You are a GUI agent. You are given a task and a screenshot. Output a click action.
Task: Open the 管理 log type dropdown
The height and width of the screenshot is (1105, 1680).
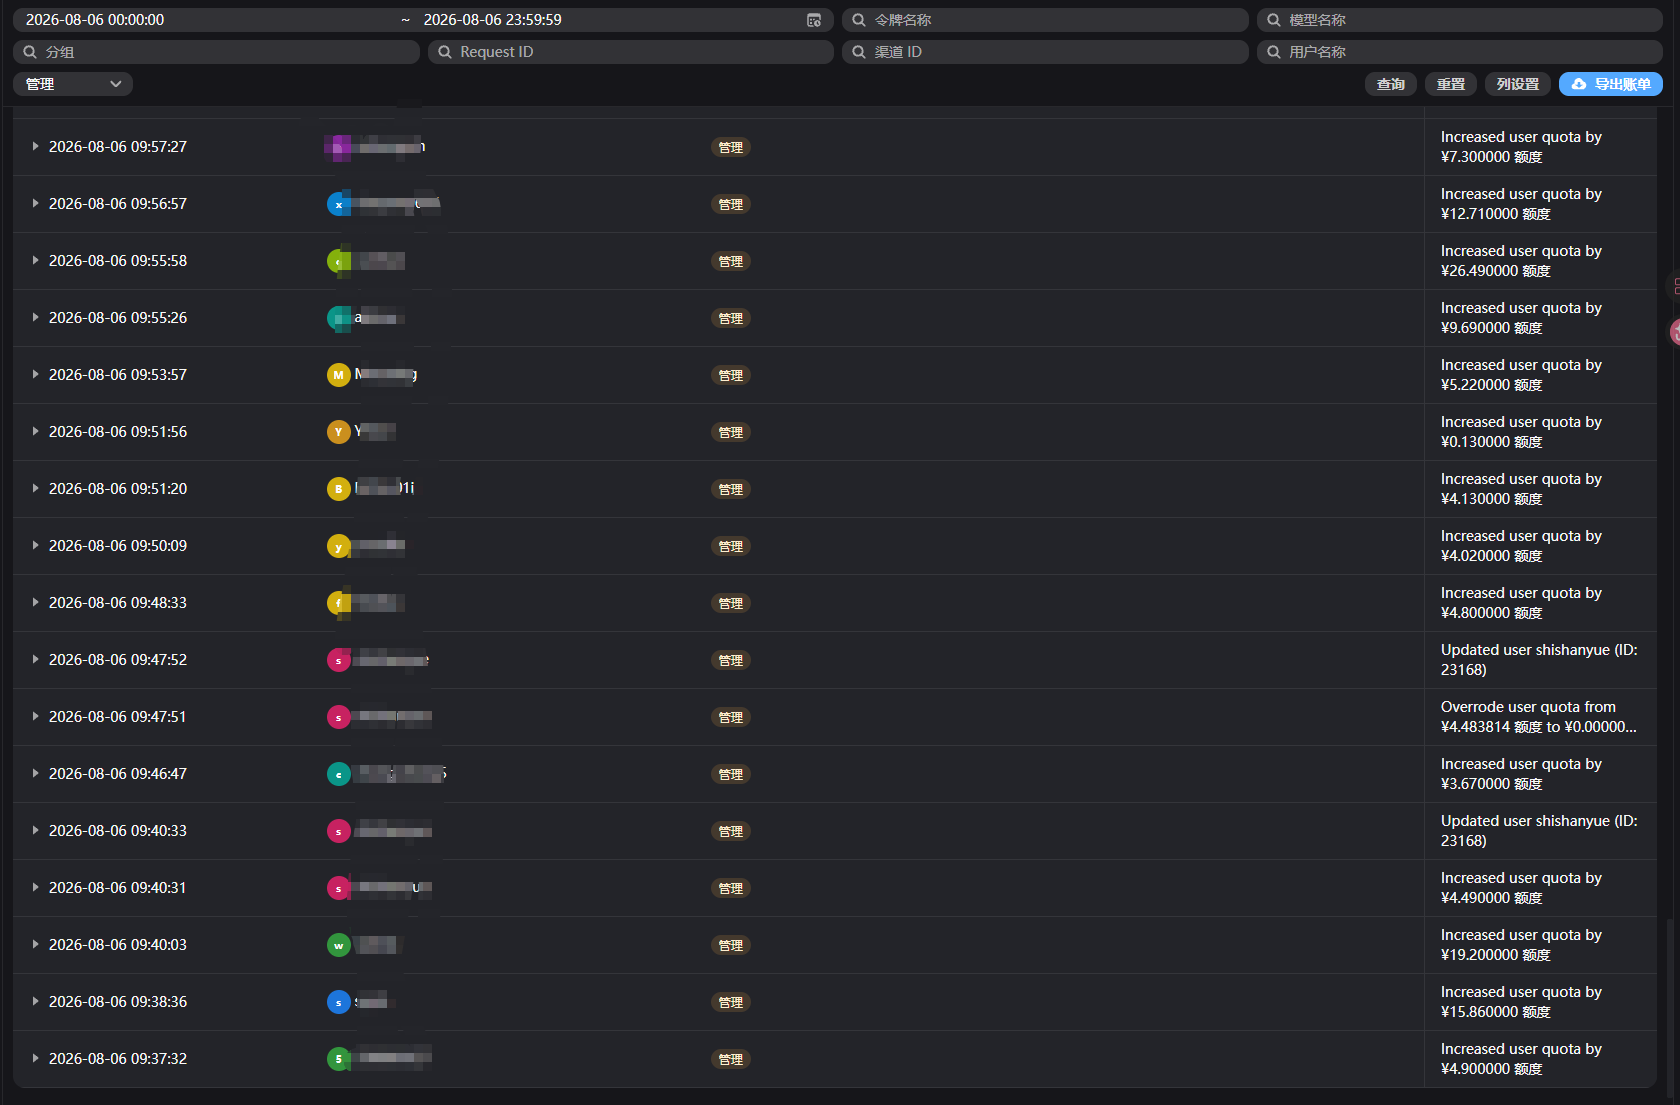tap(73, 84)
